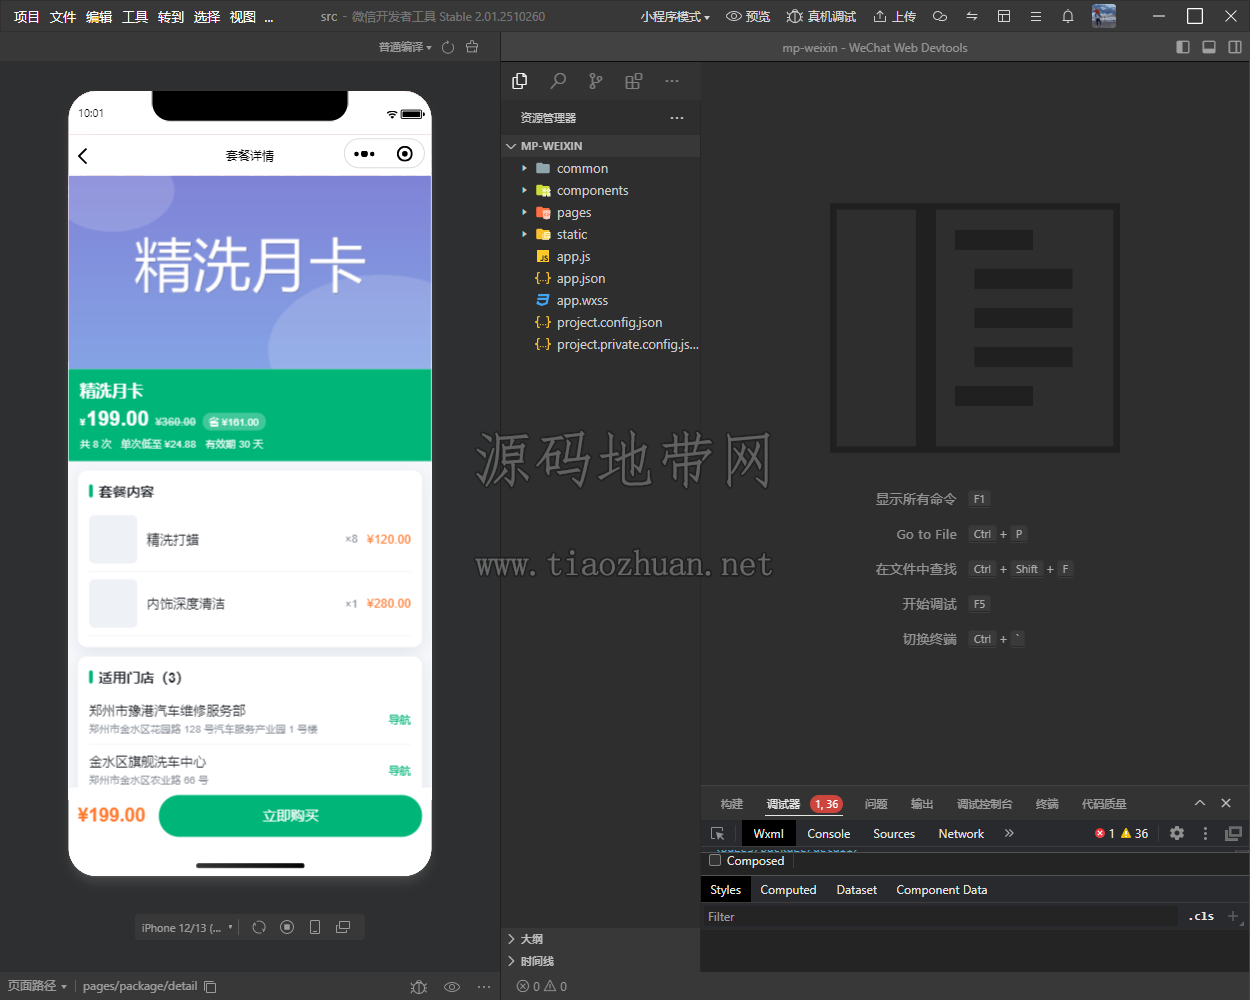Open the 工具 menu
Viewport: 1250px width, 1000px height.
(x=135, y=17)
